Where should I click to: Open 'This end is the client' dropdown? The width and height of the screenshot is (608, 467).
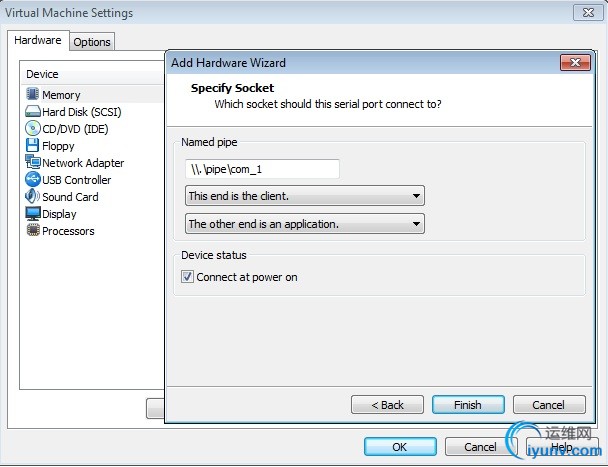305,196
